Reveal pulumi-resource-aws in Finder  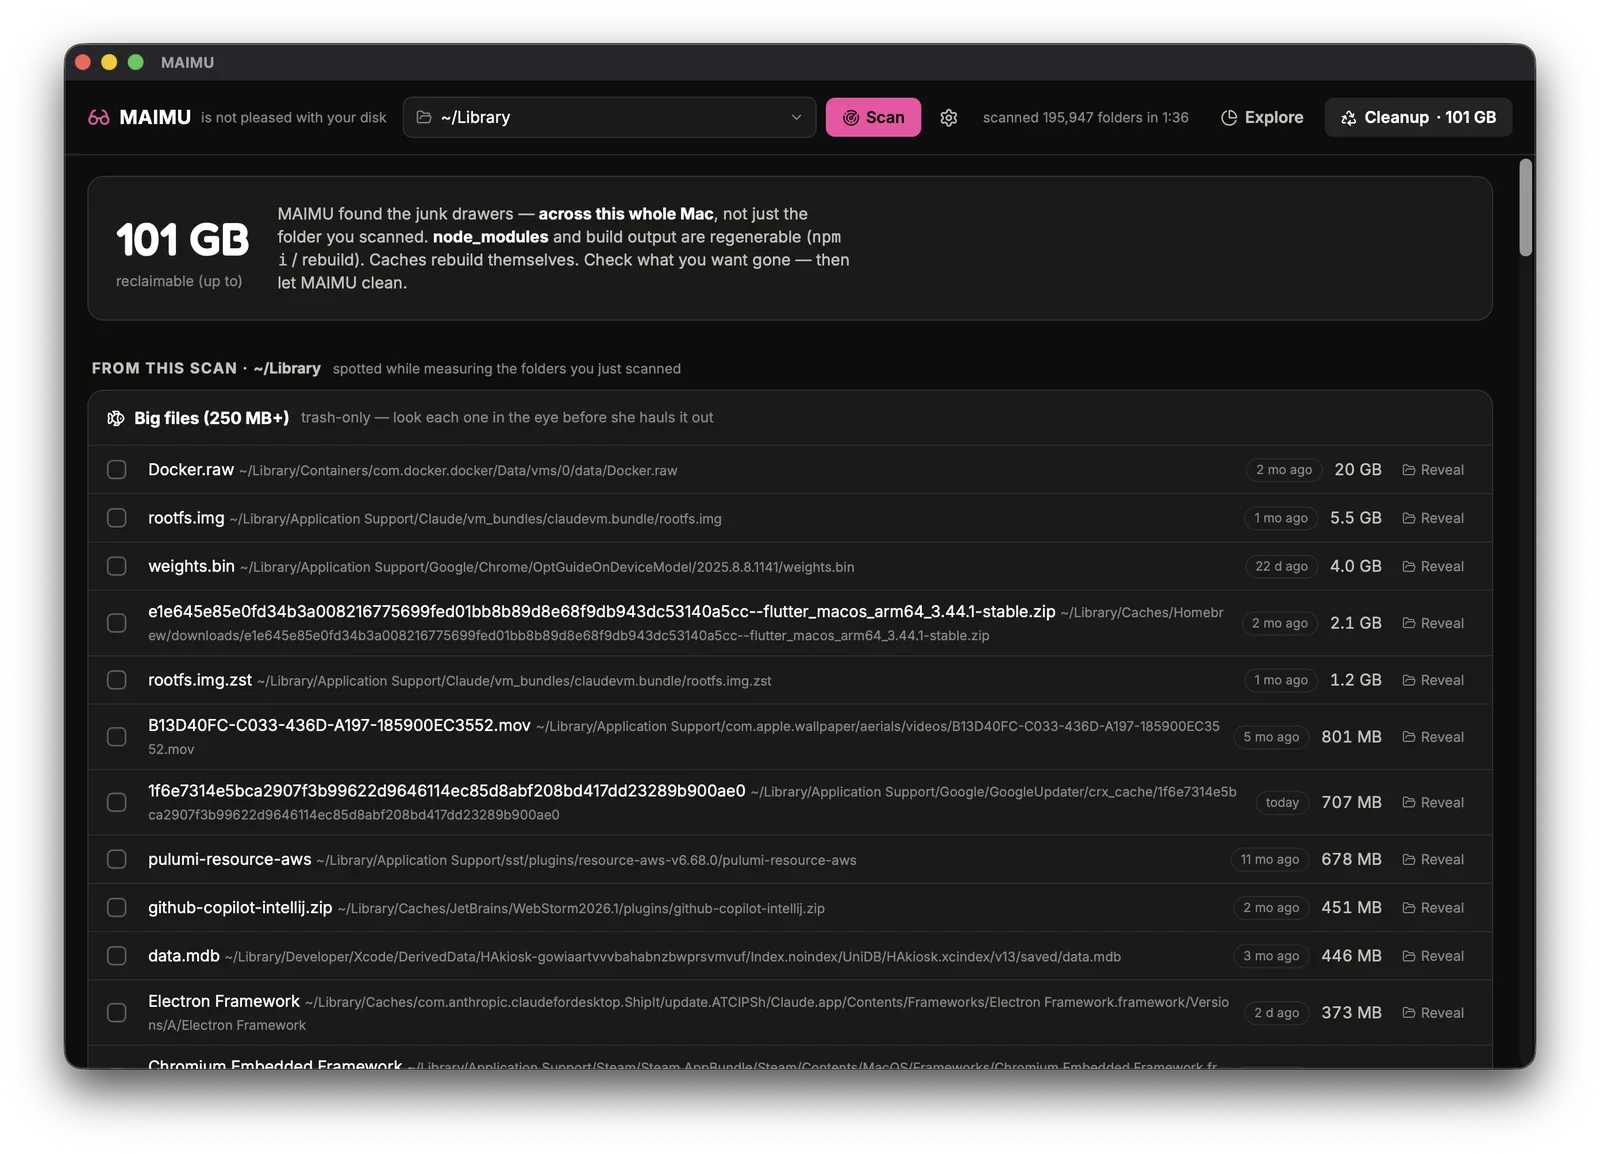click(x=1433, y=859)
